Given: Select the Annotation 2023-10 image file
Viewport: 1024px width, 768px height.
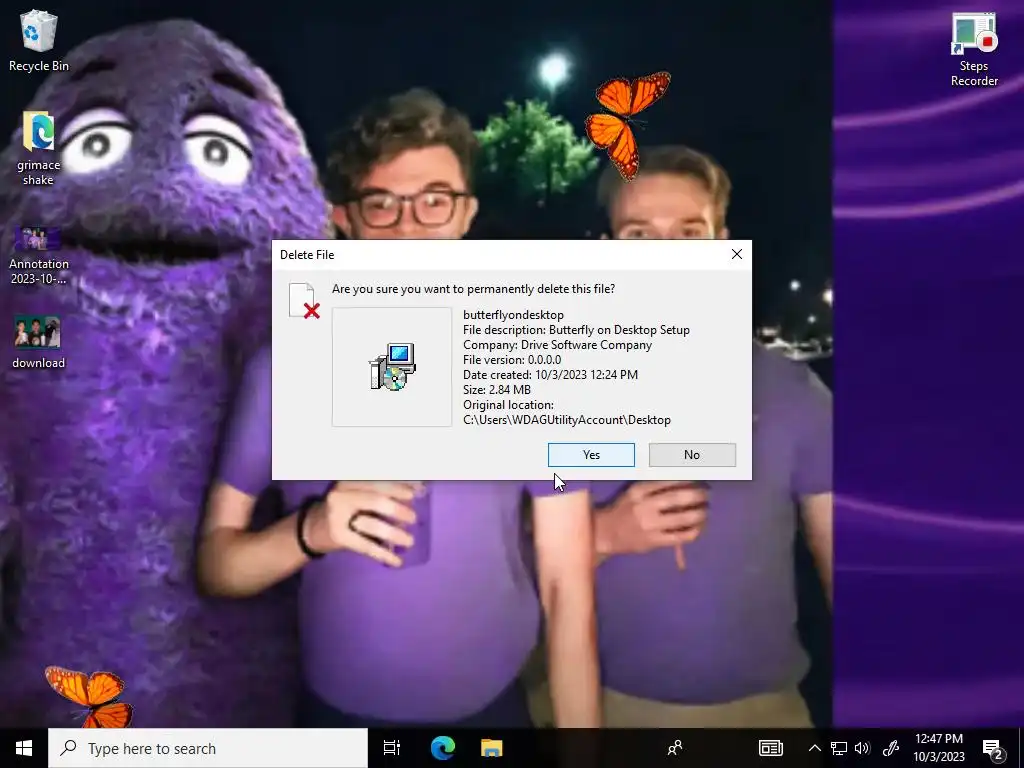Looking at the screenshot, I should click(x=39, y=255).
